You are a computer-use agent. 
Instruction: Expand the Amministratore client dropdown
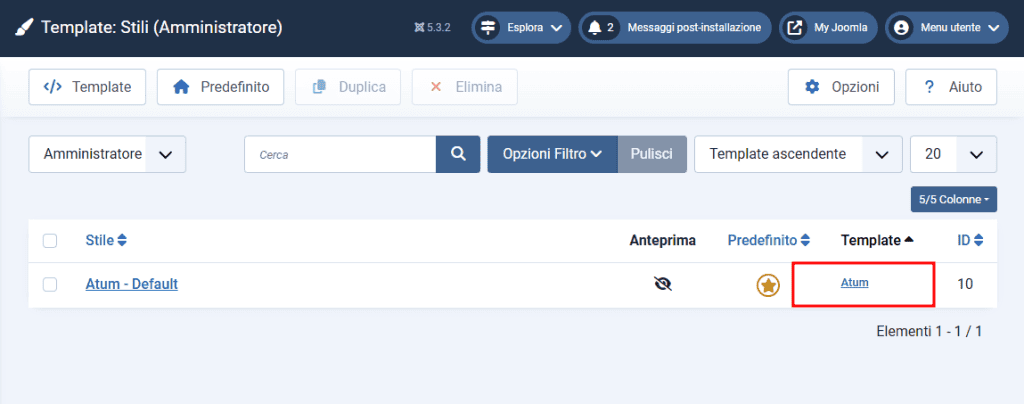[107, 154]
